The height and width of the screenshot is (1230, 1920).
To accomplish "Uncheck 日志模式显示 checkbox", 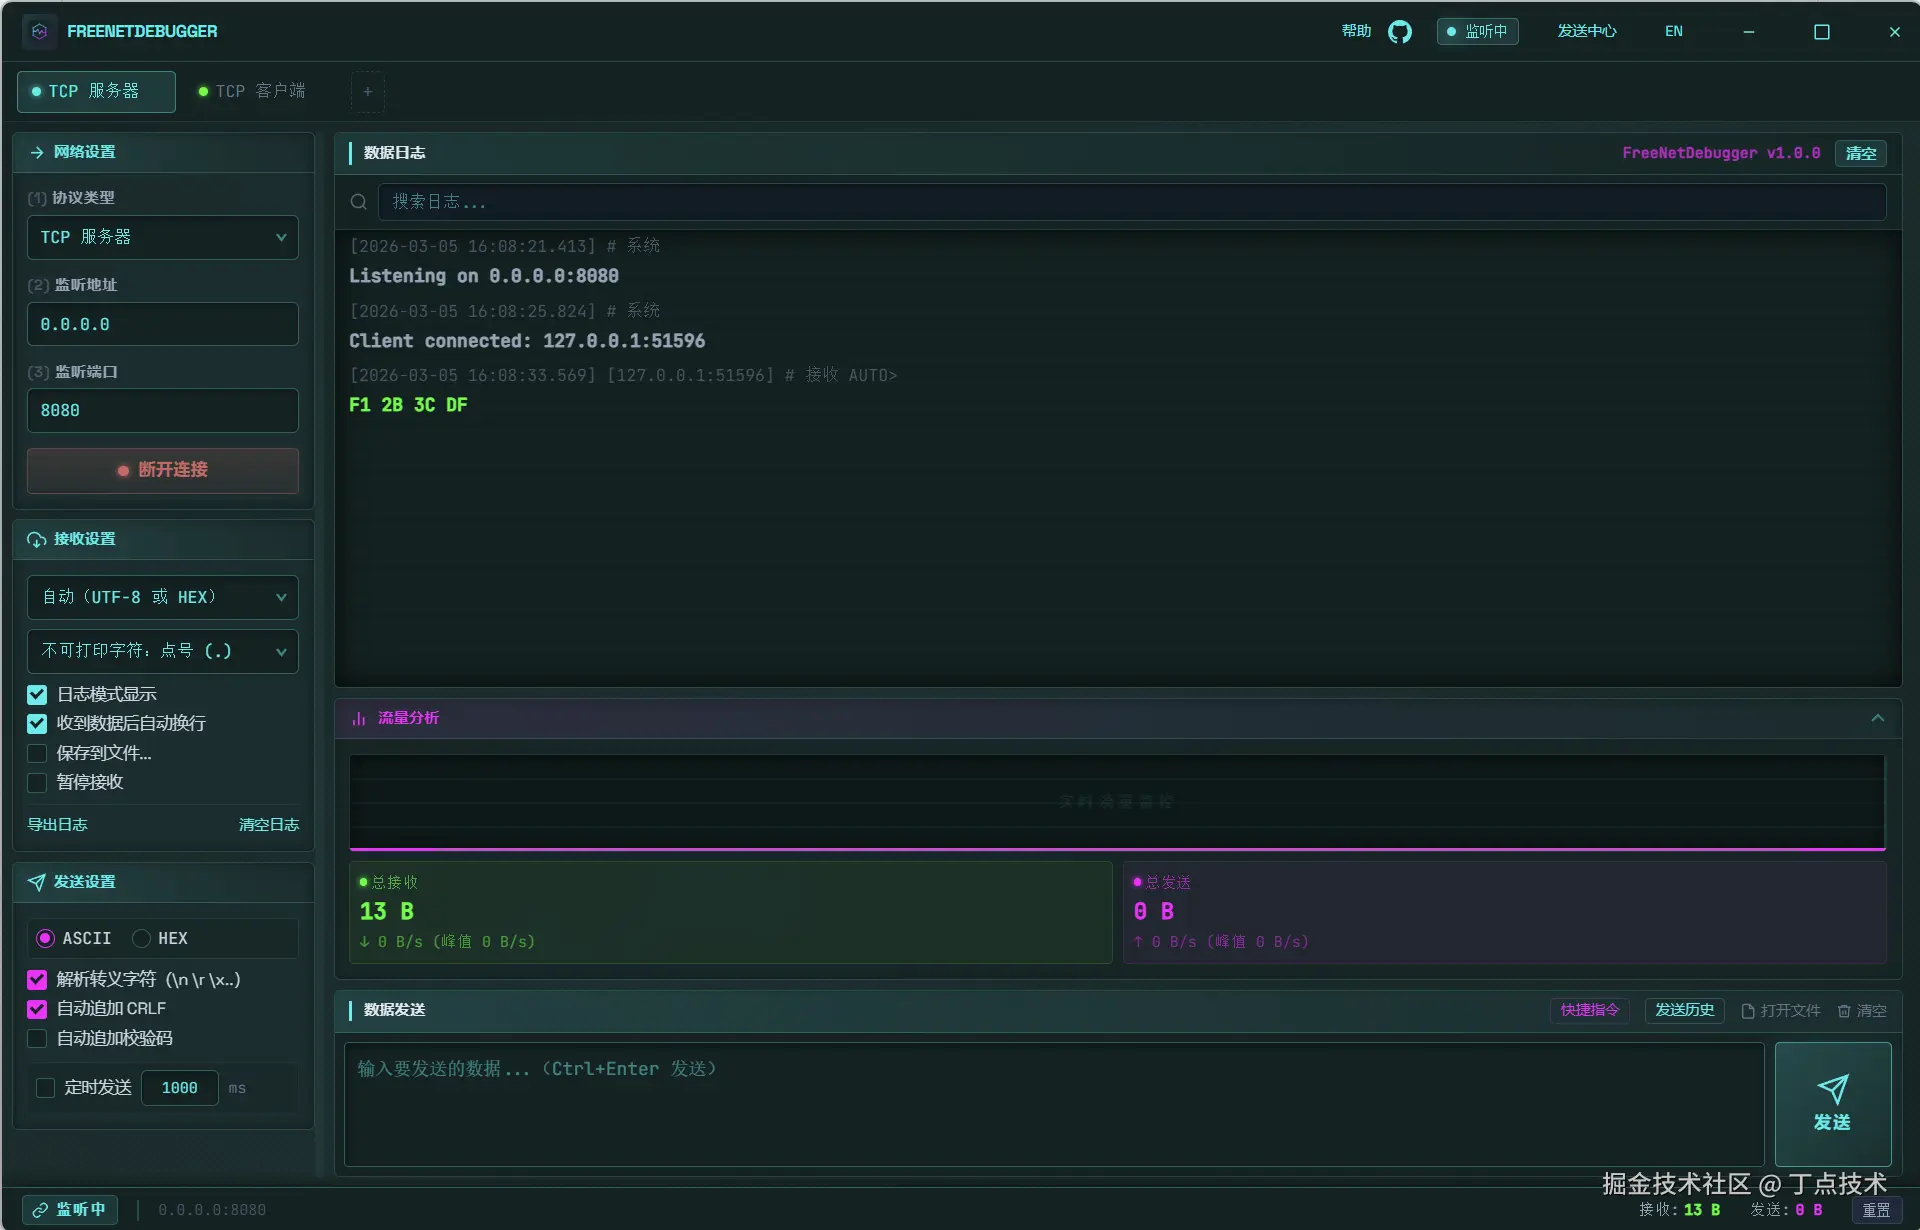I will 37,694.
